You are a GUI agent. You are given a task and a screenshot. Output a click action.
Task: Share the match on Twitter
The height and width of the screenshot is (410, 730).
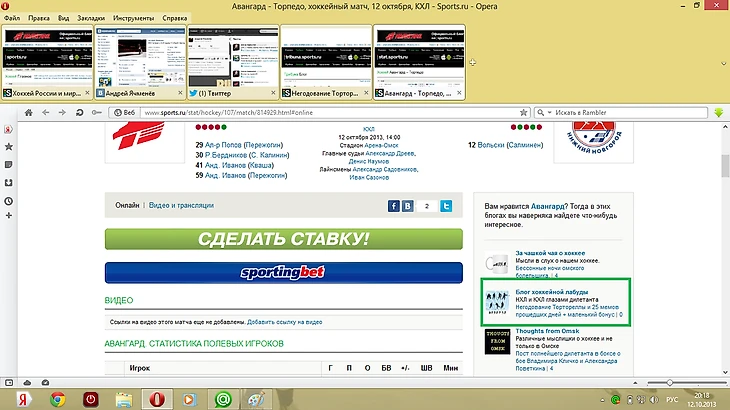click(x=446, y=206)
